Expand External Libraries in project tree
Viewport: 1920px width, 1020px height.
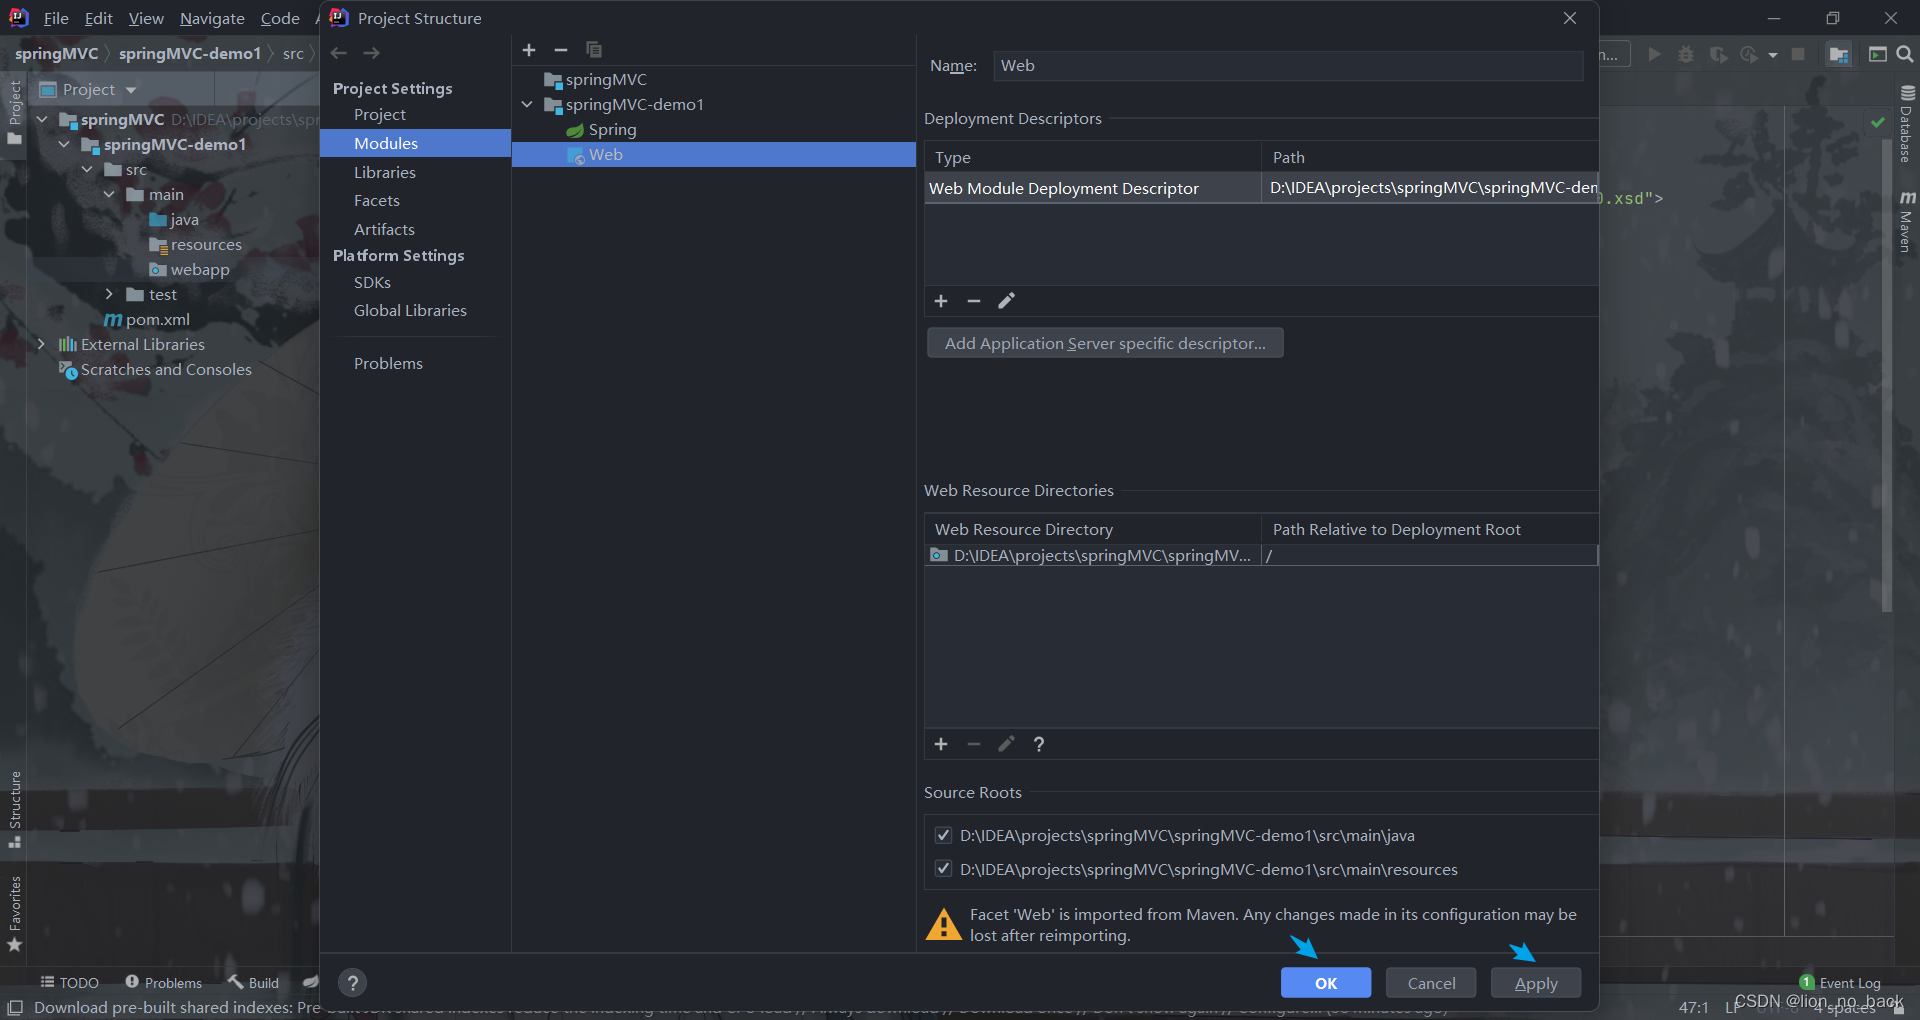click(x=41, y=344)
